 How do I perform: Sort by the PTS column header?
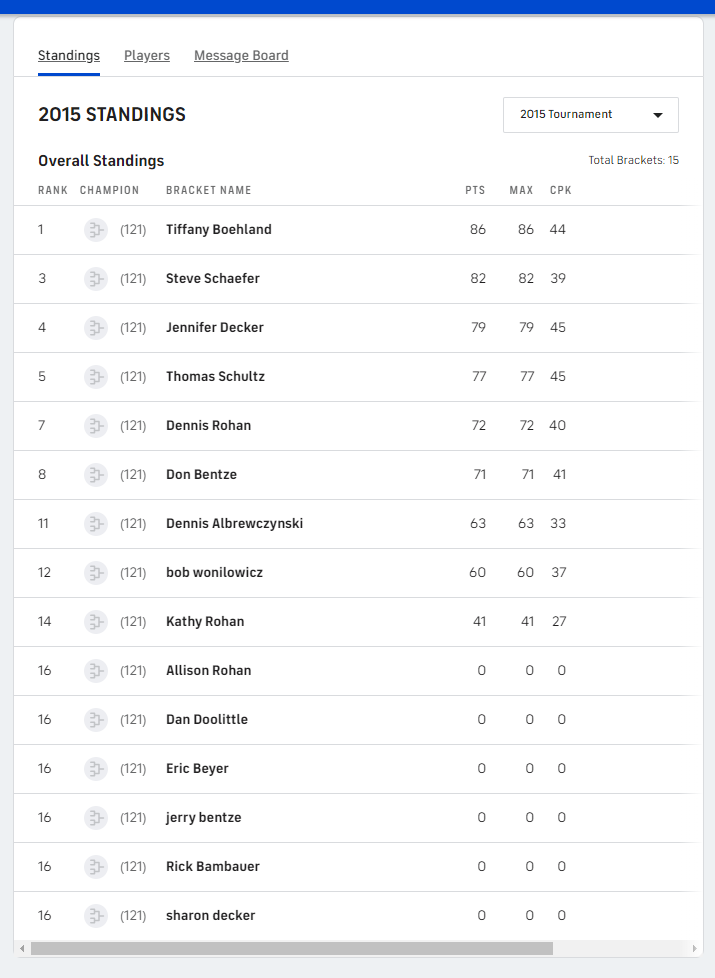475,191
